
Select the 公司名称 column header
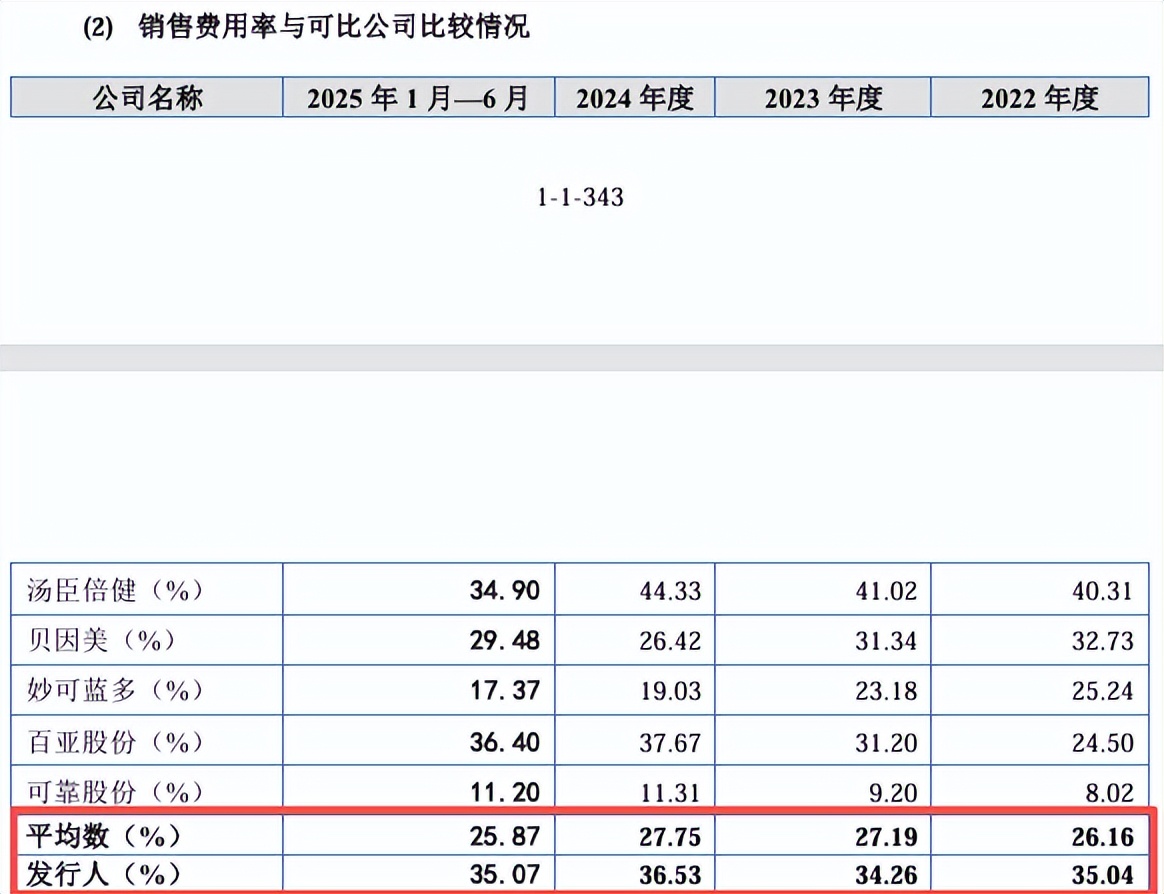tap(147, 98)
